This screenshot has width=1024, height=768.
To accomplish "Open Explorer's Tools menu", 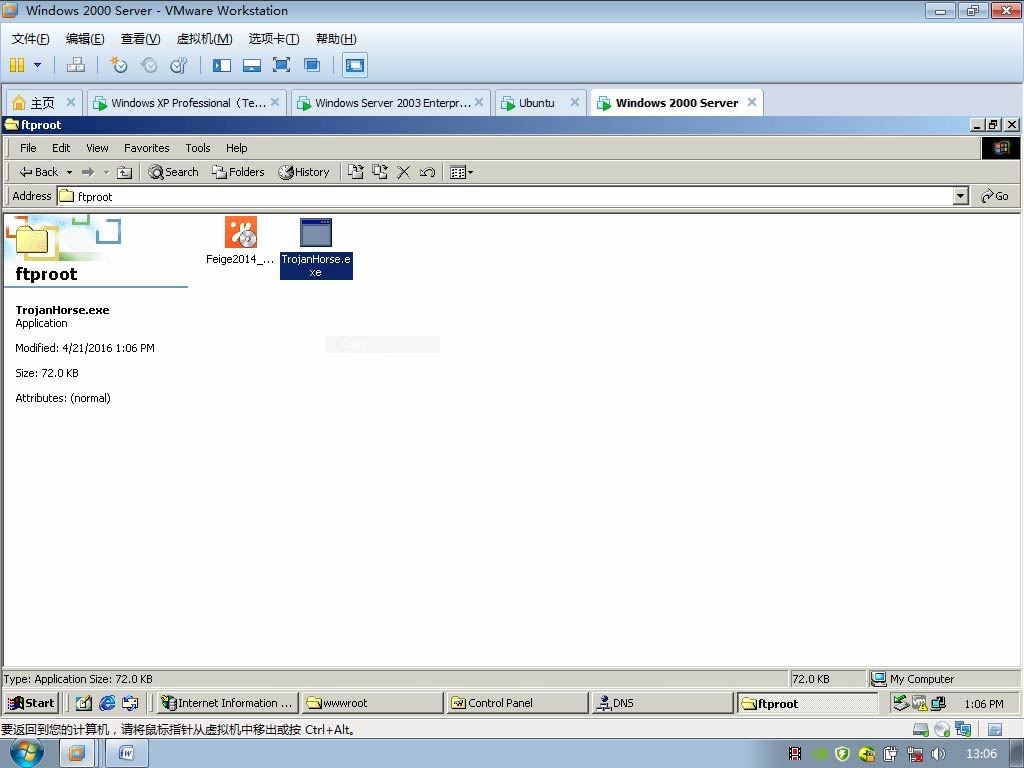I will [197, 148].
